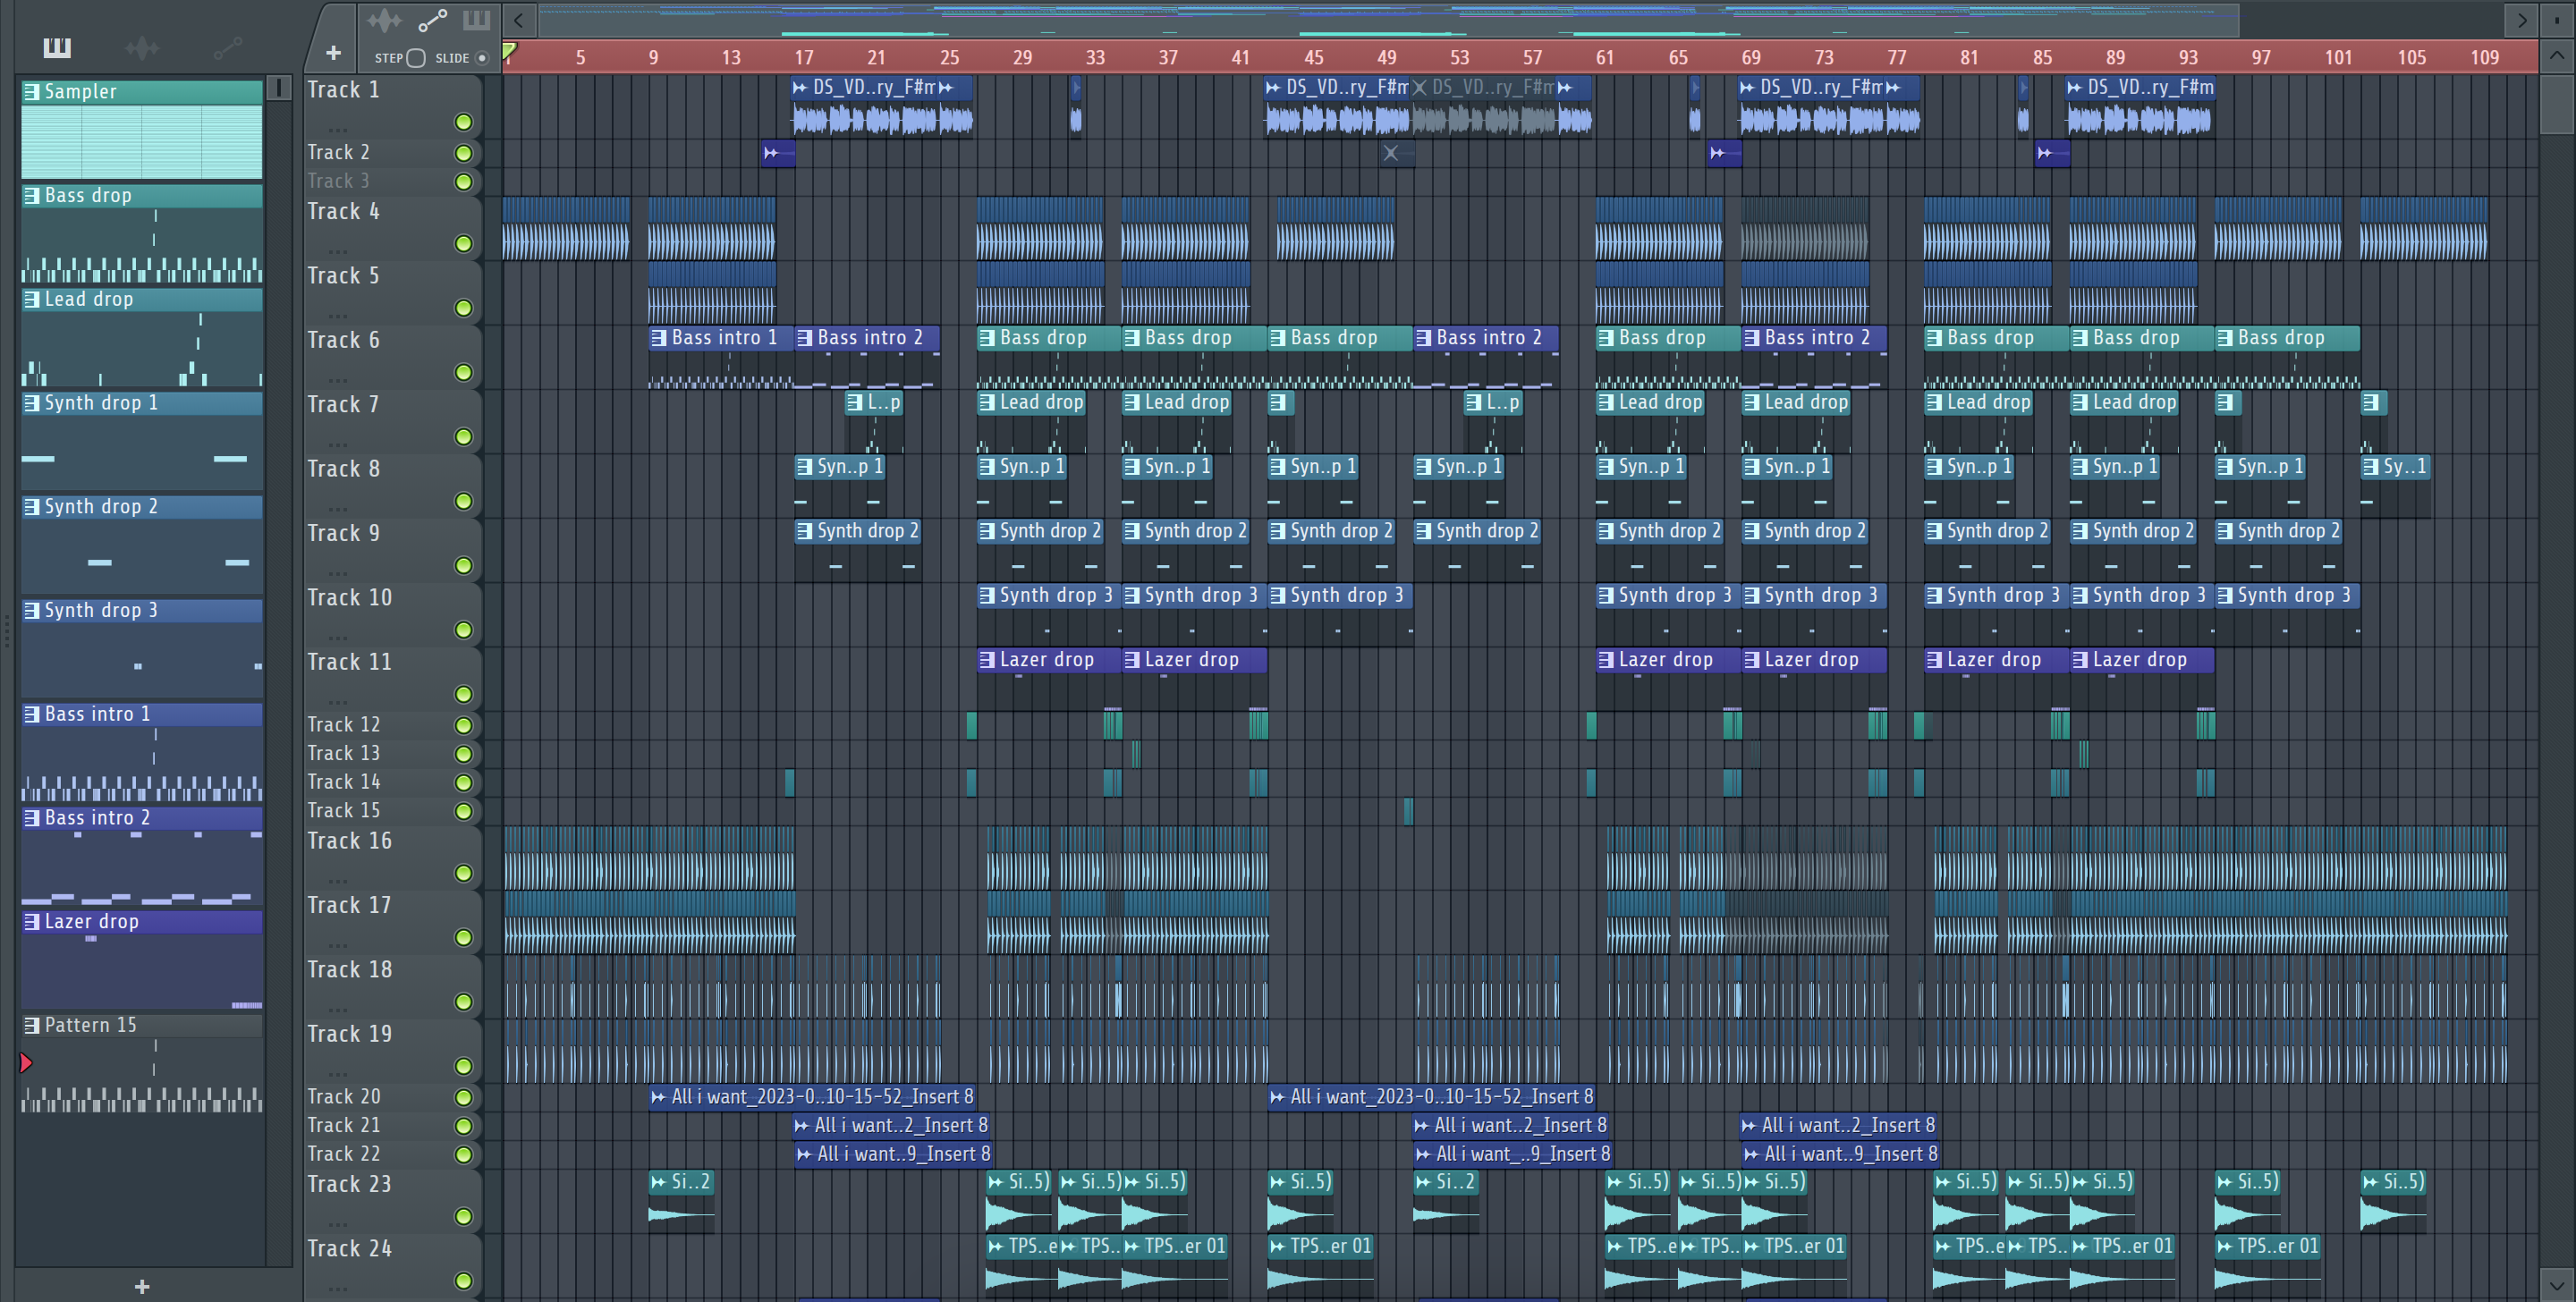This screenshot has width=2576, height=1302.
Task: Select pattern clip focus piano icon
Action: point(476,20)
